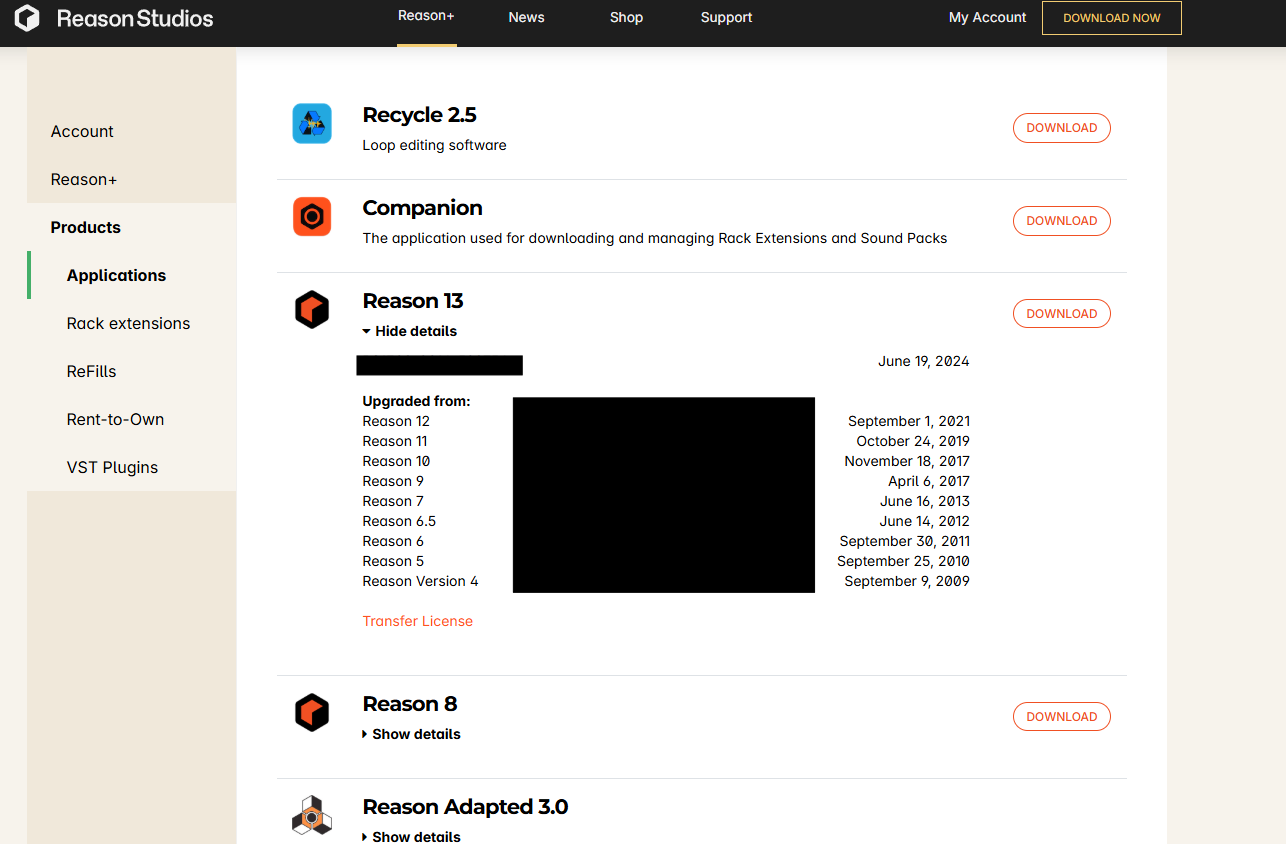Go to My Account
Viewport: 1286px width, 844px height.
(x=988, y=17)
